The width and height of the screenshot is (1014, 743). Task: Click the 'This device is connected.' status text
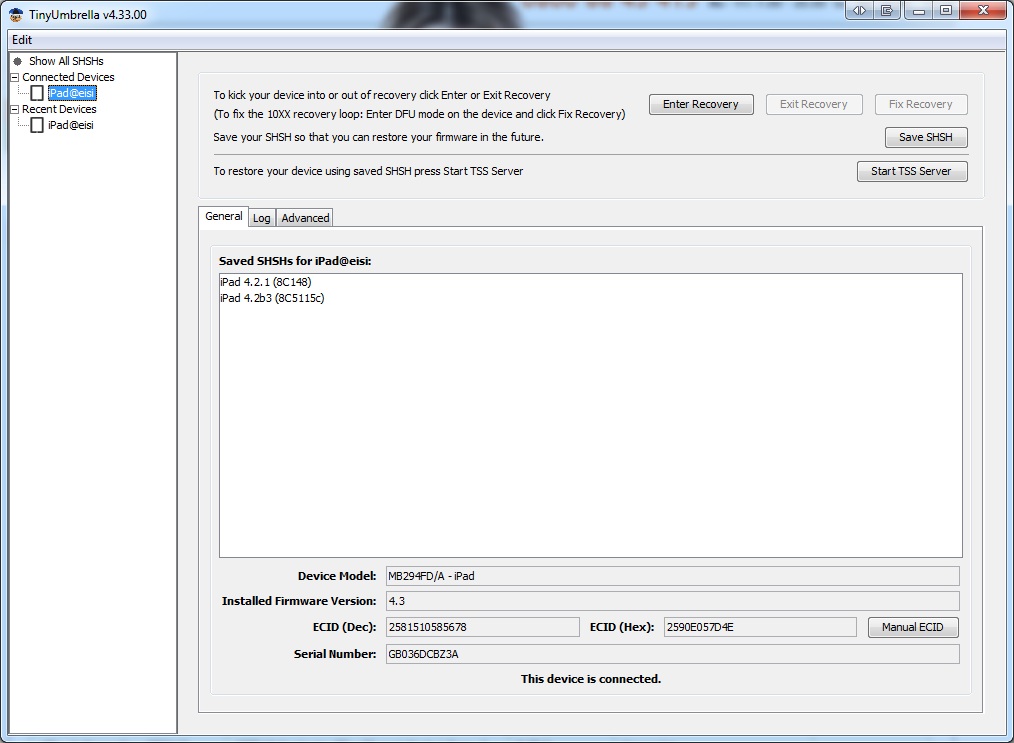click(591, 679)
